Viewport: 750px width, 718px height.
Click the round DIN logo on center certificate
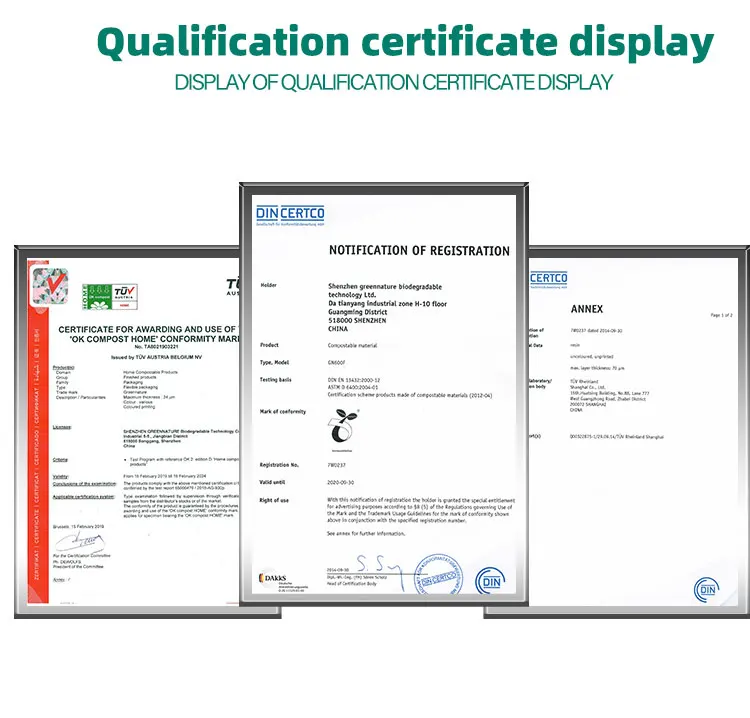(490, 581)
